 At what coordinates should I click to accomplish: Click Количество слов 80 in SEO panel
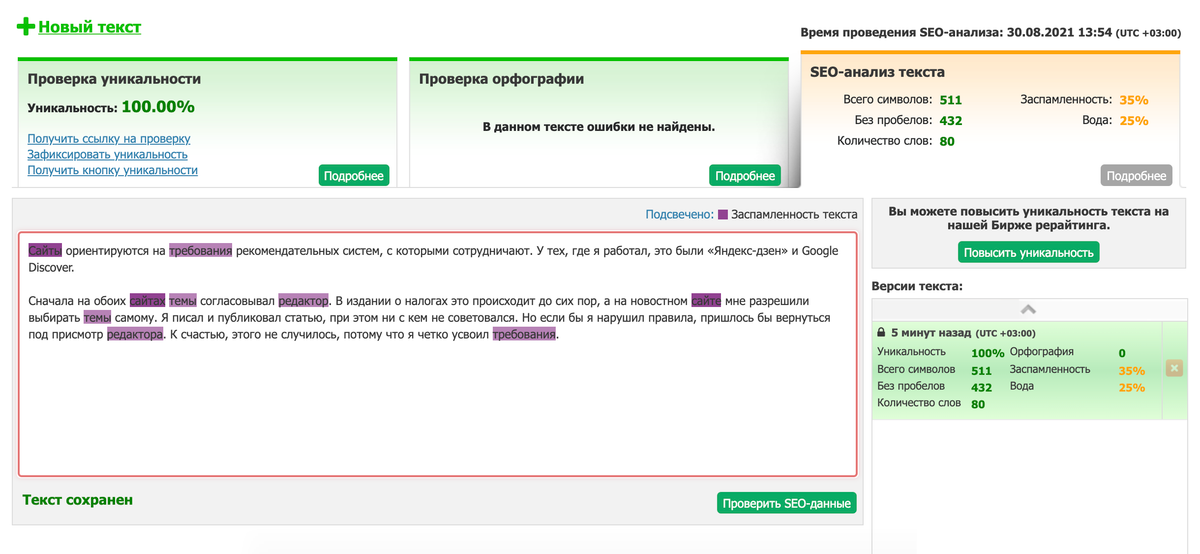[x=896, y=141]
